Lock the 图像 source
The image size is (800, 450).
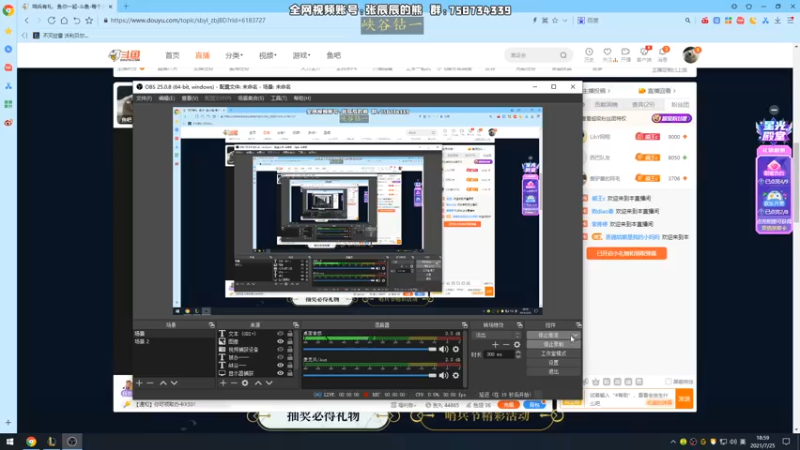pos(290,341)
